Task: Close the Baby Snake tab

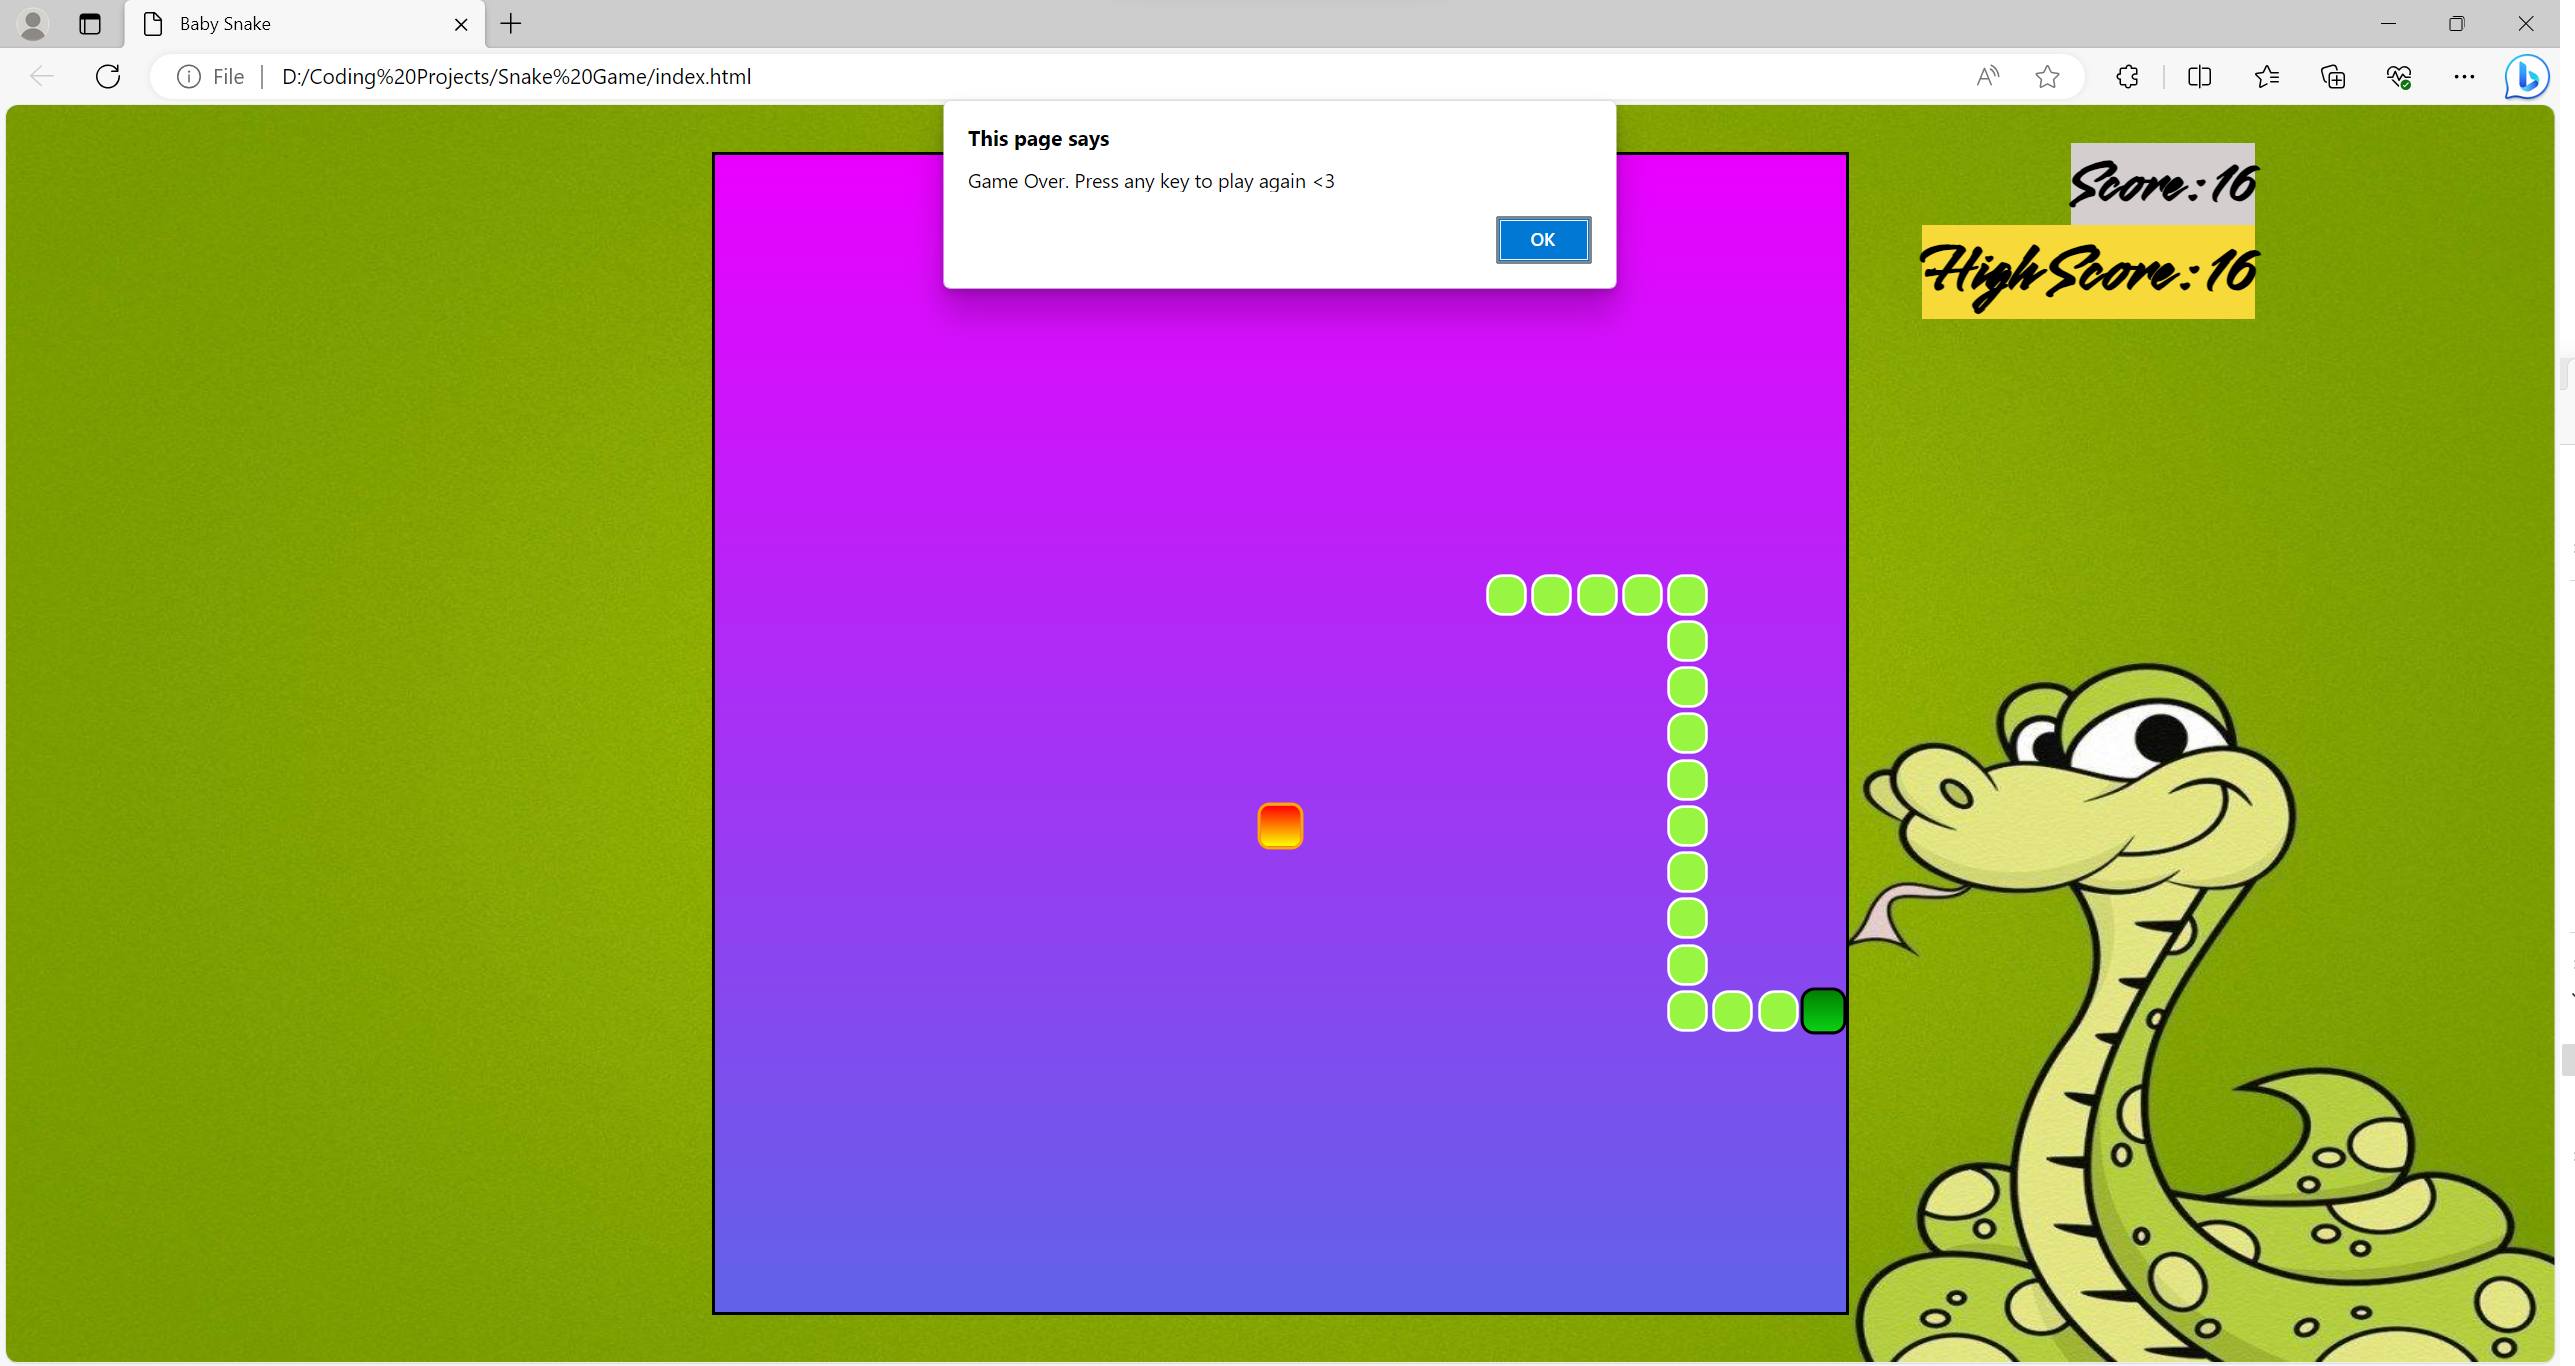Action: (x=461, y=24)
